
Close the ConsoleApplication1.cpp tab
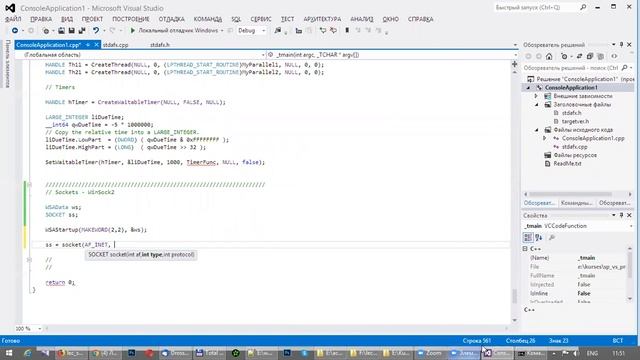pyautogui.click(x=96, y=45)
